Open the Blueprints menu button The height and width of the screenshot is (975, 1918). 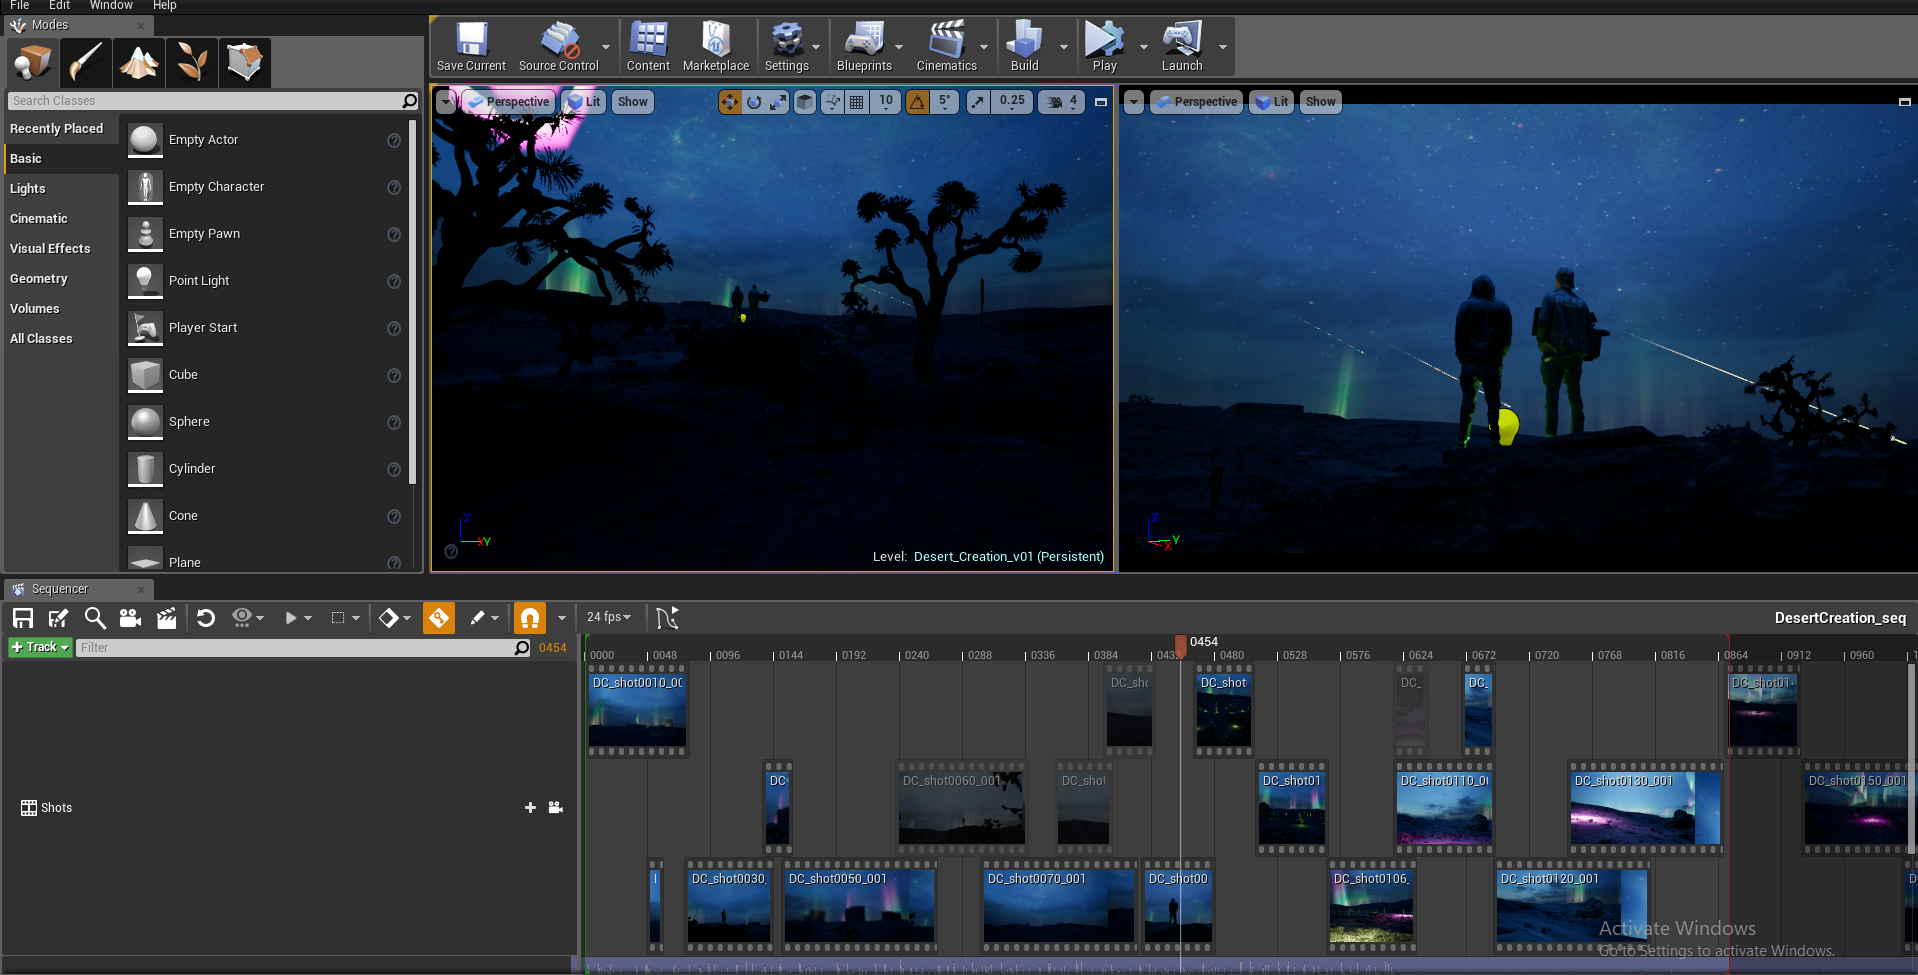point(864,47)
